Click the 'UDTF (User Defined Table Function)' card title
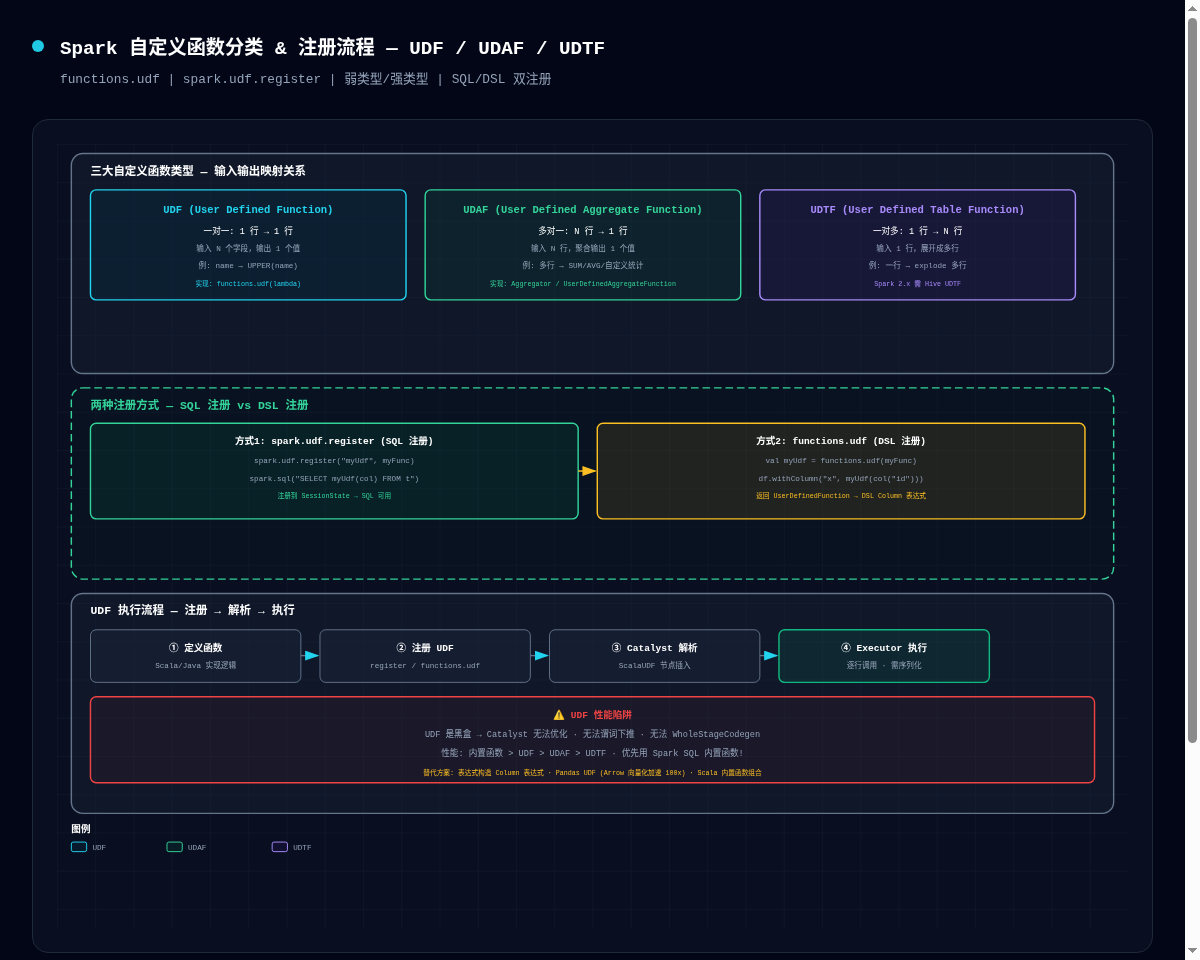 pyautogui.click(x=917, y=210)
